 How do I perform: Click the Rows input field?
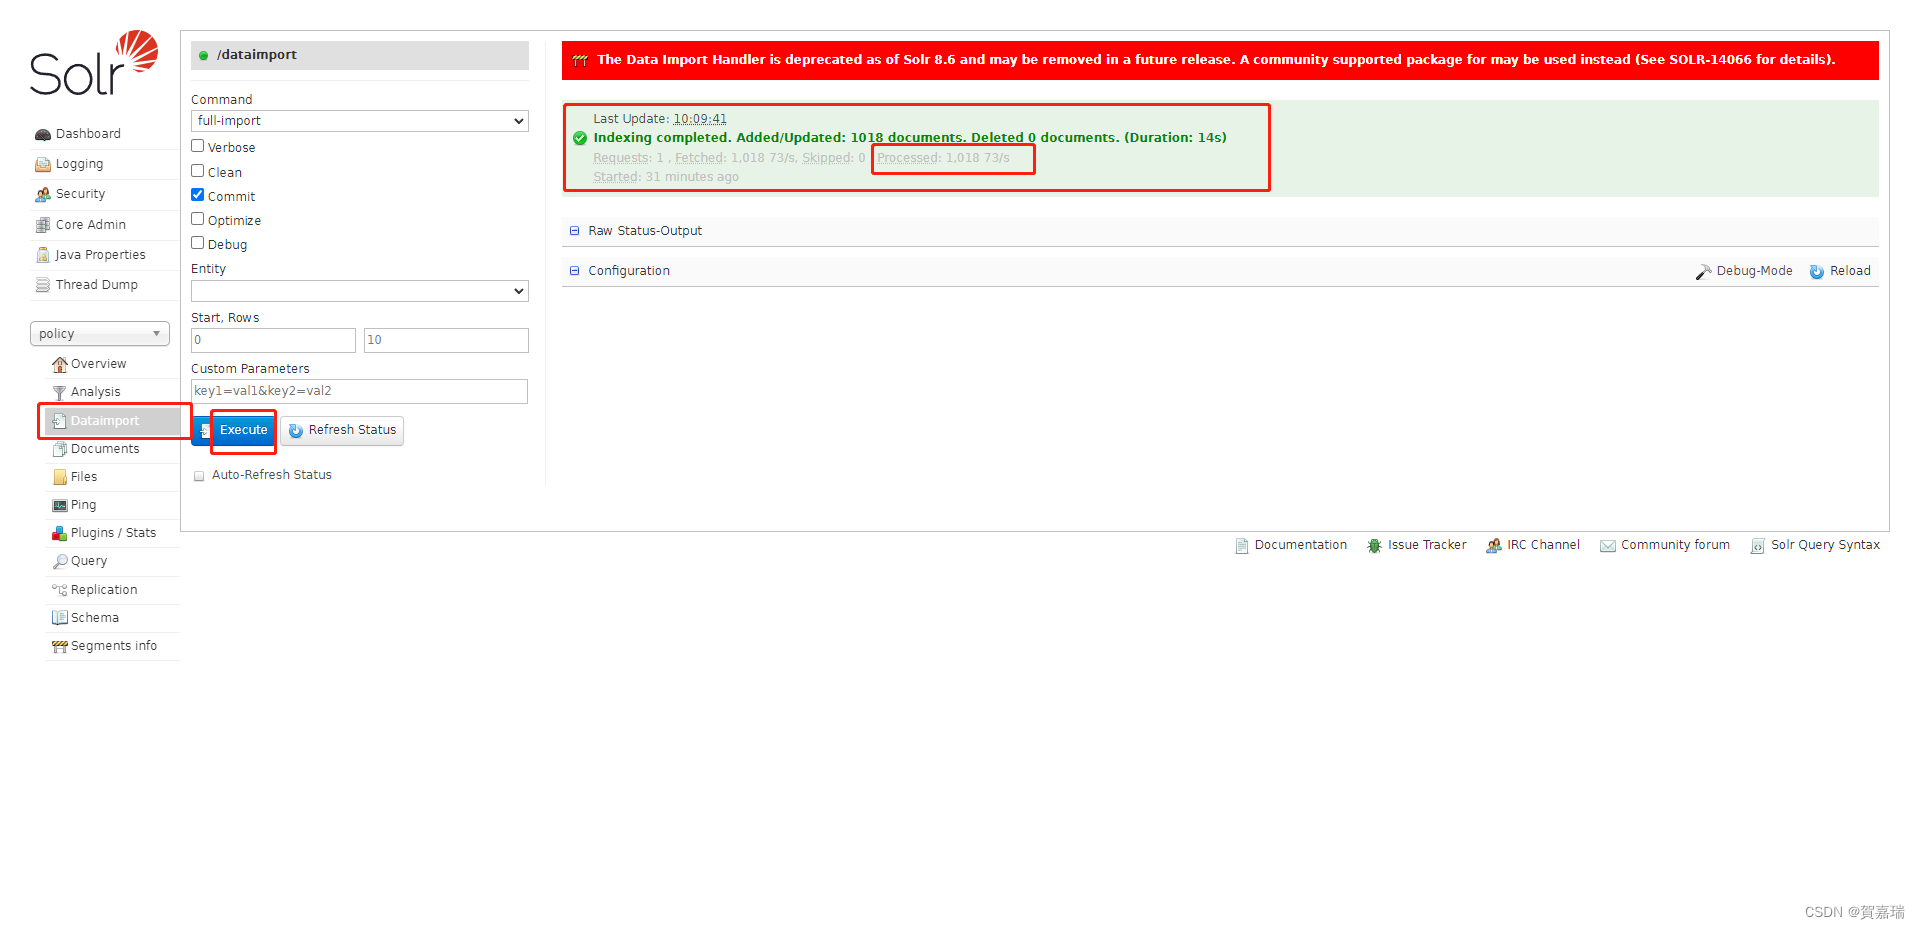pos(446,340)
